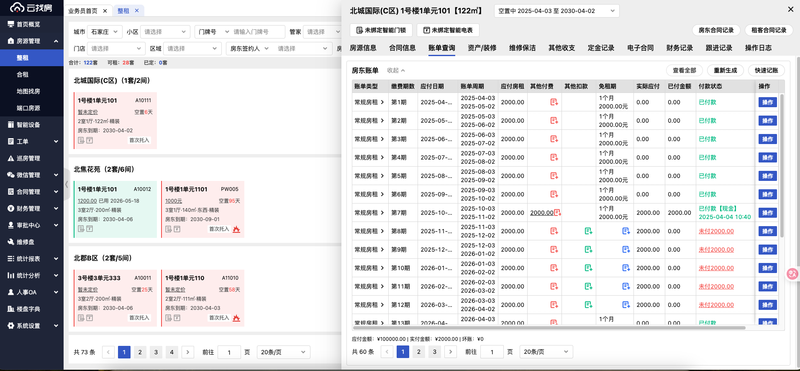Collapse 房东账单 section via 收起
Screen dimensions: 800x371
[x=396, y=70]
